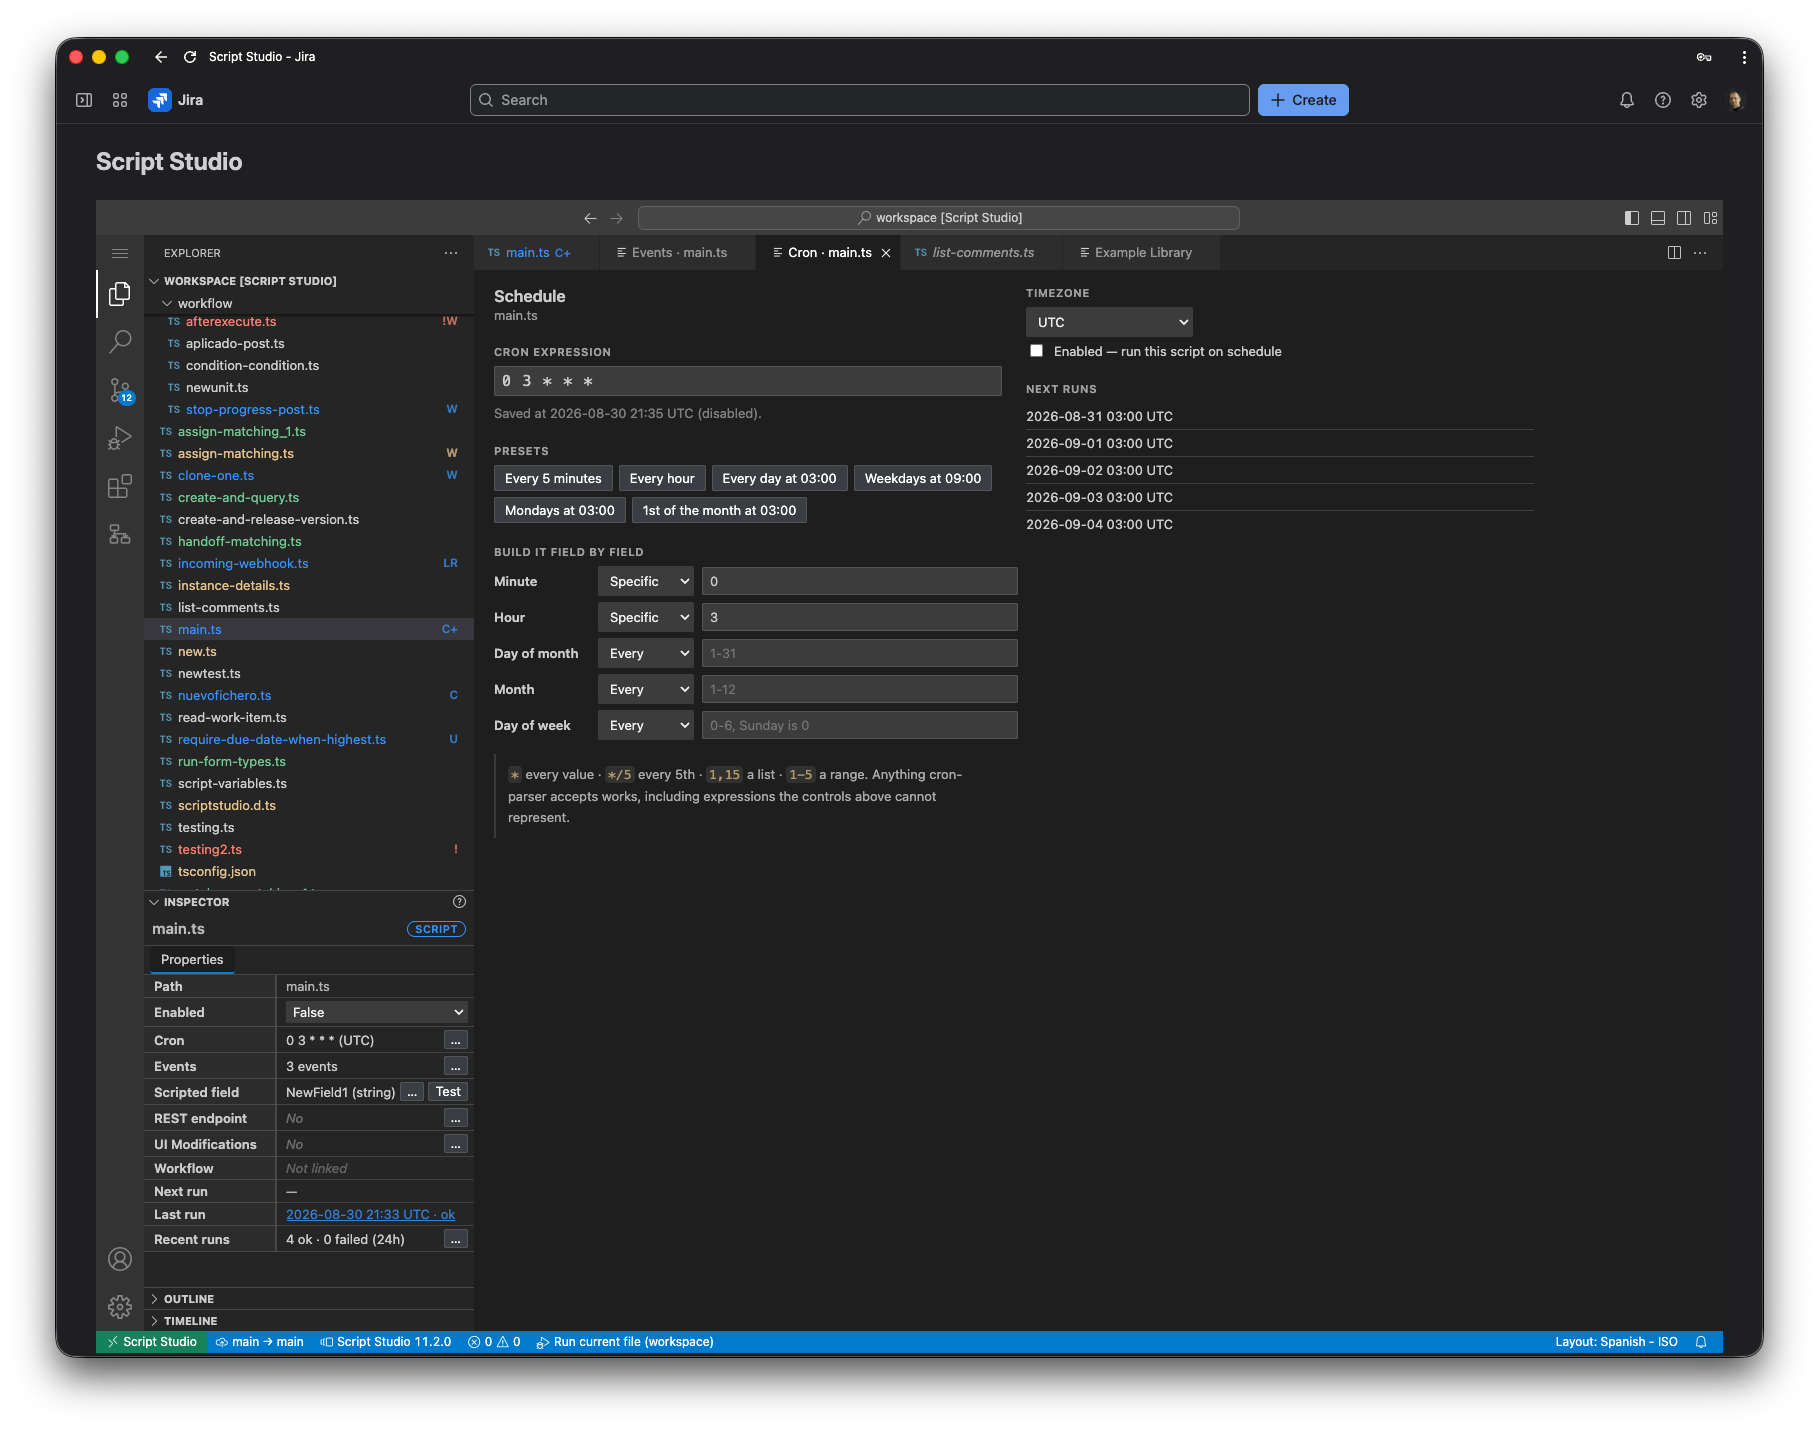Open the user profile avatar
The height and width of the screenshot is (1431, 1819).
[1735, 100]
